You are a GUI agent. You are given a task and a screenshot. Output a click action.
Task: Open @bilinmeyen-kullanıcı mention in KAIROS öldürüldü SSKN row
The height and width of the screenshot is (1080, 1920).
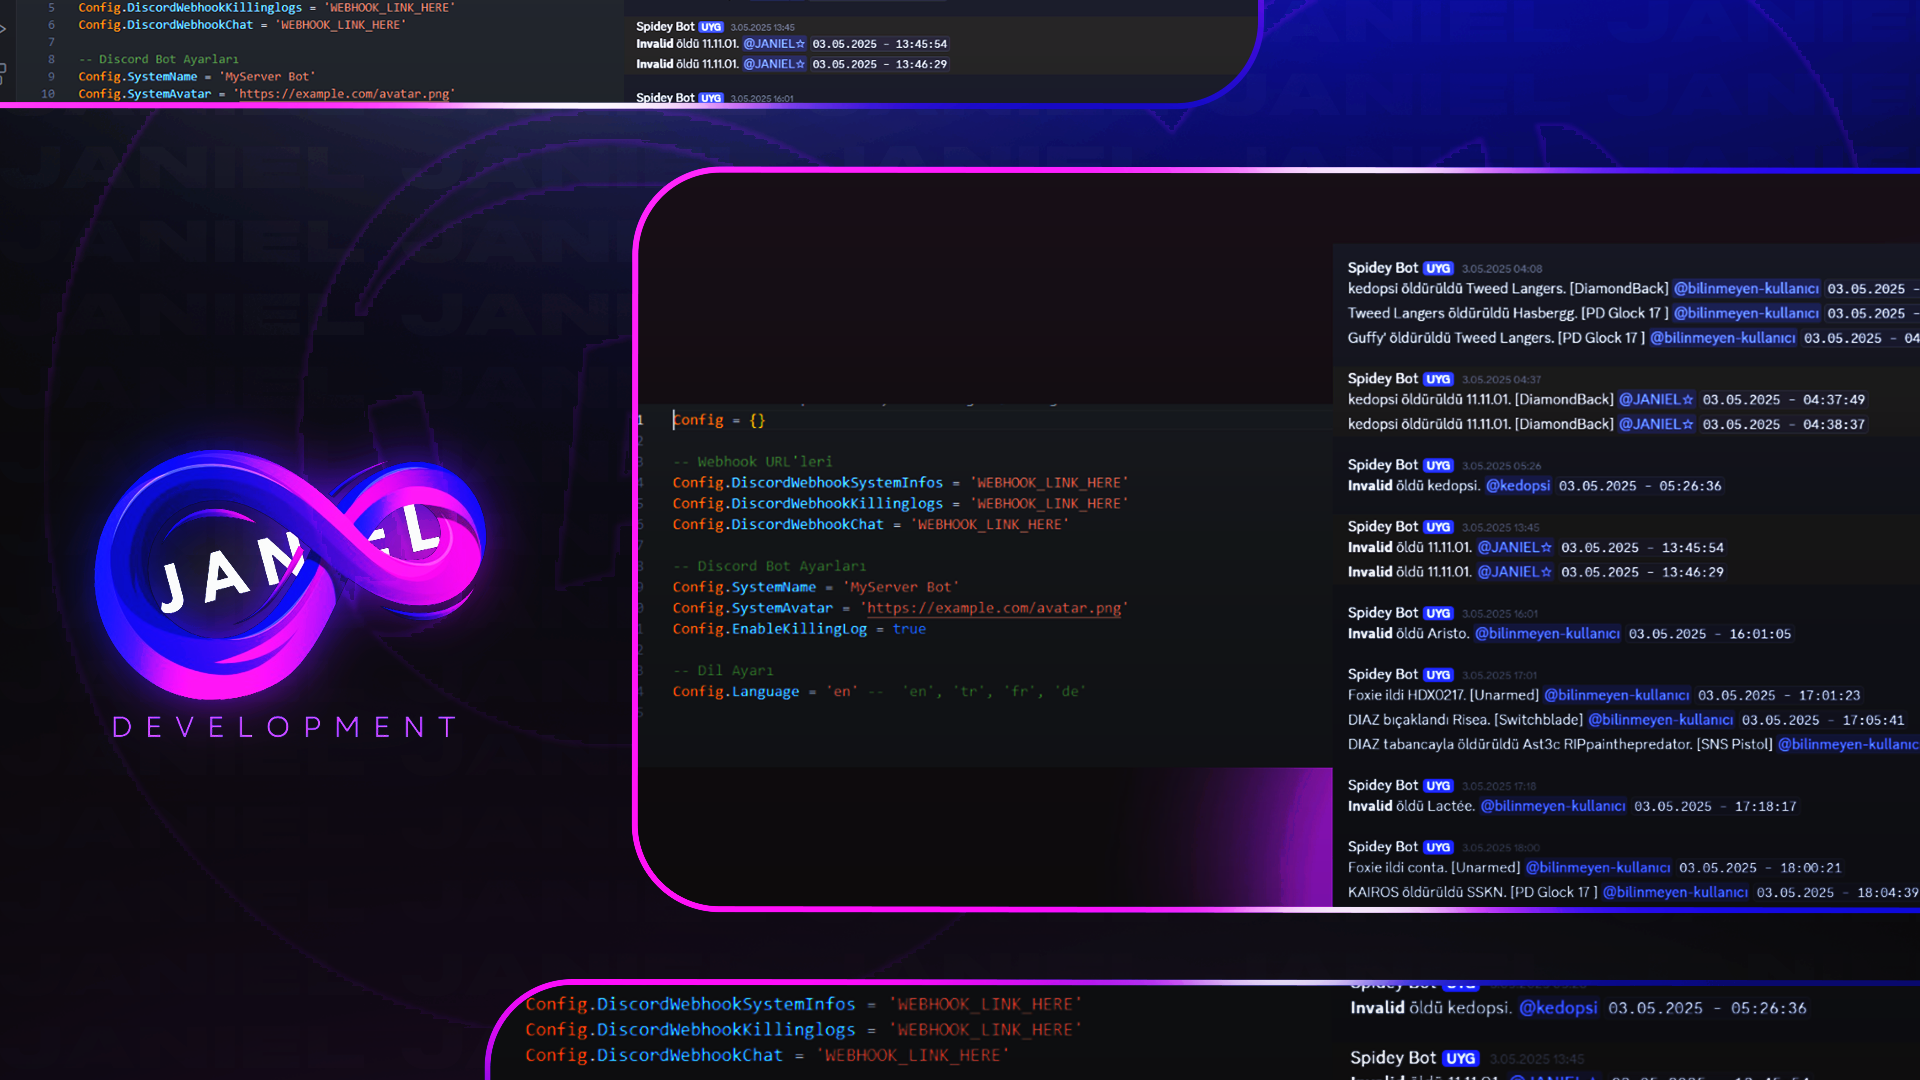[1675, 892]
